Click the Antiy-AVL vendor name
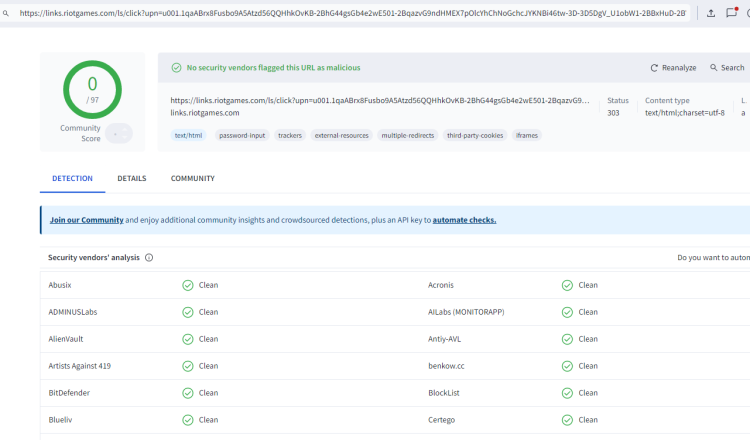The height and width of the screenshot is (440, 750). tap(444, 339)
